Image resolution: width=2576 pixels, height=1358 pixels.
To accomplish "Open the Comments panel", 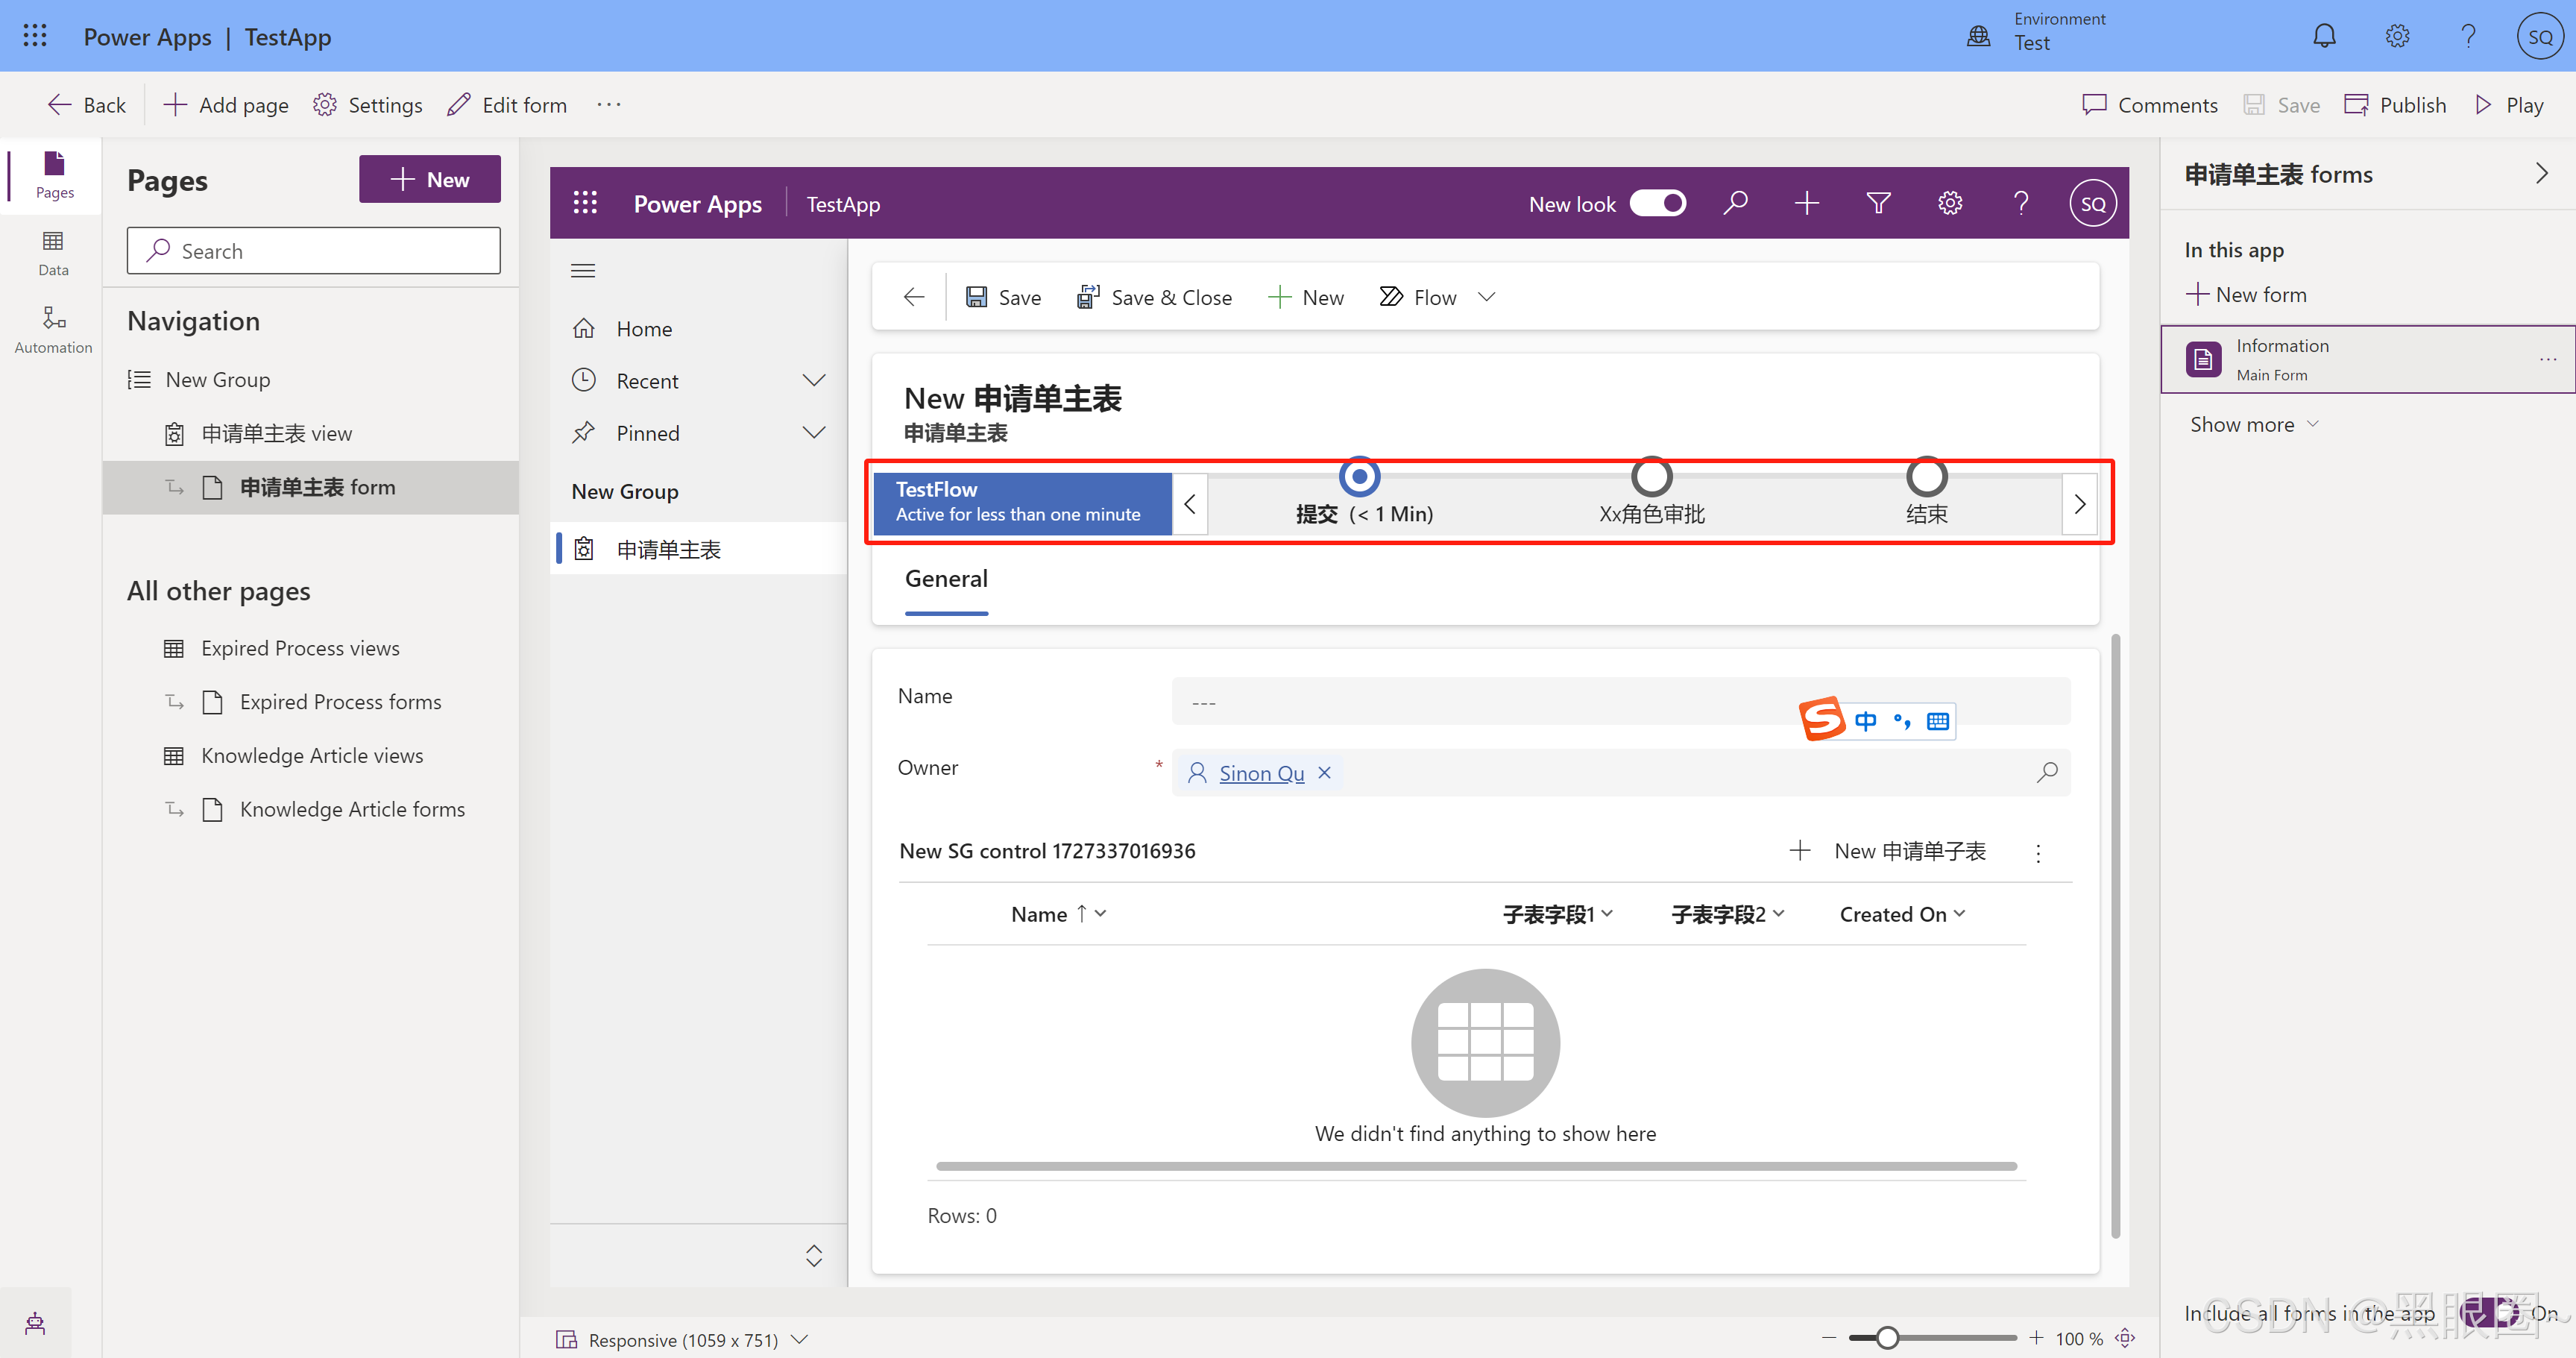I will [2149, 104].
